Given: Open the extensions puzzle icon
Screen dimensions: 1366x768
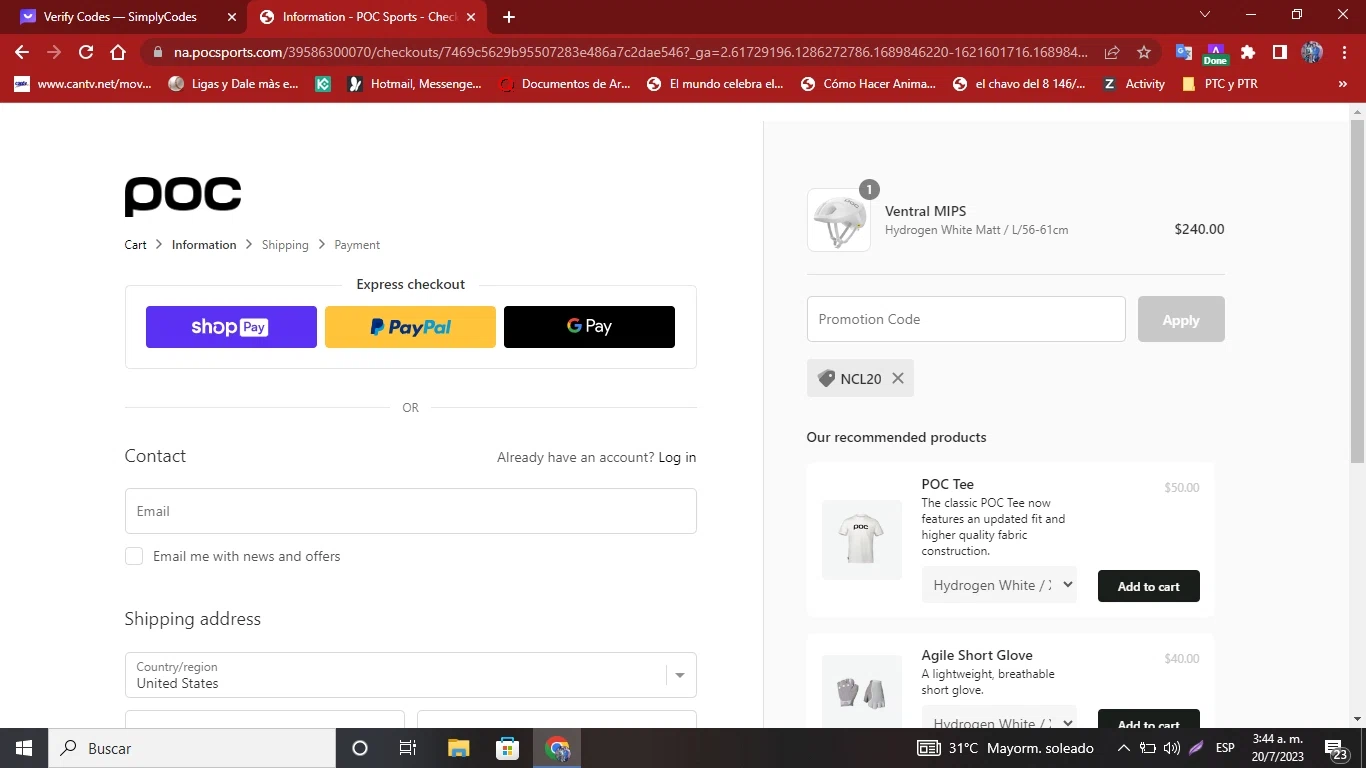Looking at the screenshot, I should (1247, 52).
